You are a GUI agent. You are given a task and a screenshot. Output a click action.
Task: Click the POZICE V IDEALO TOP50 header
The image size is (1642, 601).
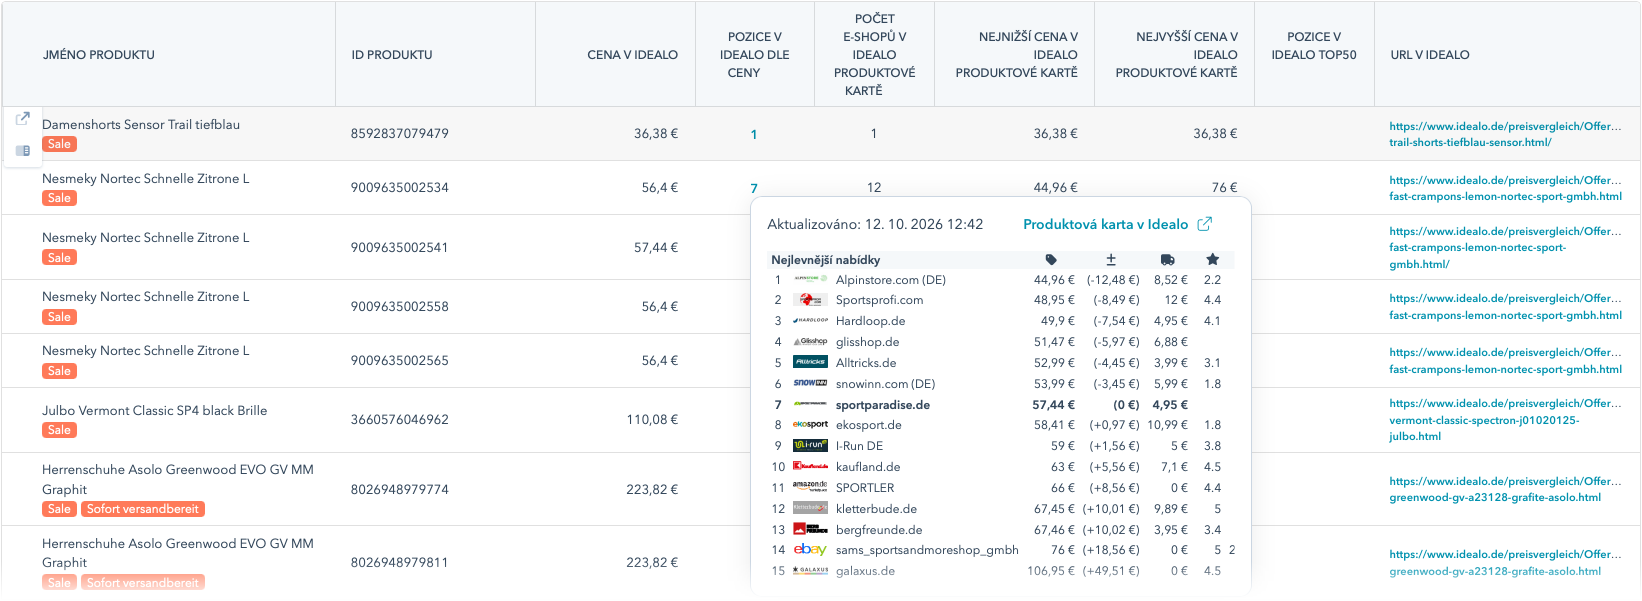[1314, 46]
